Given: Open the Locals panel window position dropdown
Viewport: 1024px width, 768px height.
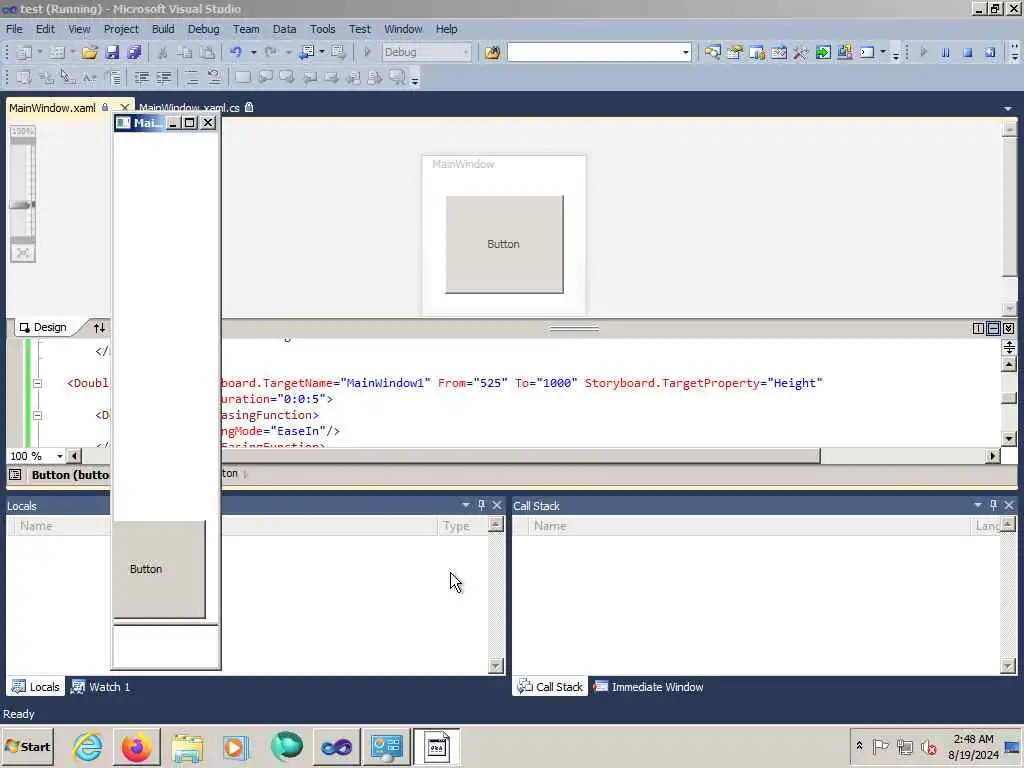Looking at the screenshot, I should (466, 505).
